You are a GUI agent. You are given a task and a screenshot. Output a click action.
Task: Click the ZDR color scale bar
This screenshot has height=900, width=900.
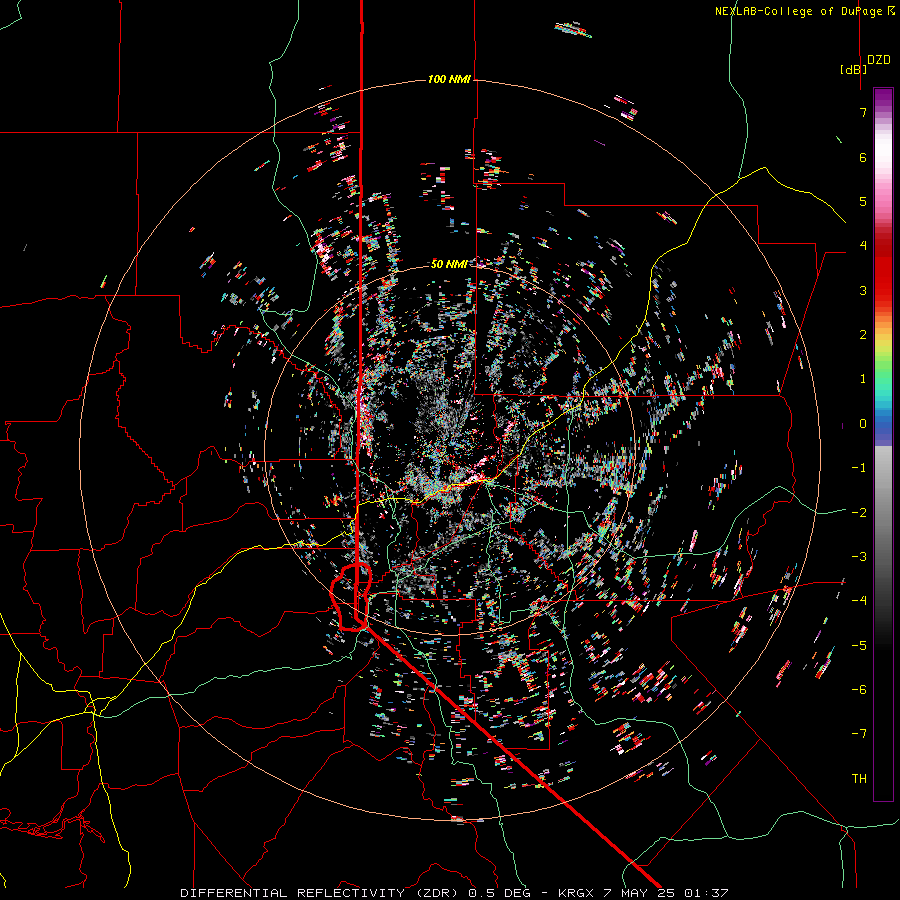(883, 444)
